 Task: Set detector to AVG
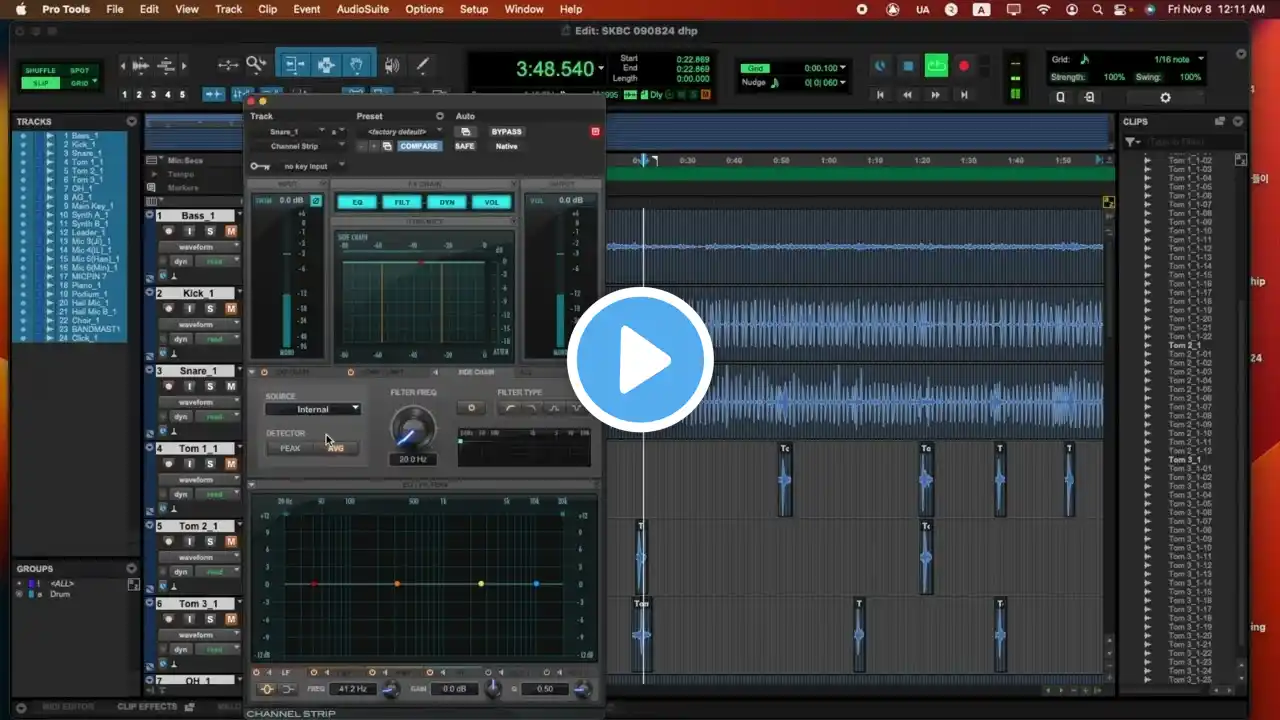[336, 448]
